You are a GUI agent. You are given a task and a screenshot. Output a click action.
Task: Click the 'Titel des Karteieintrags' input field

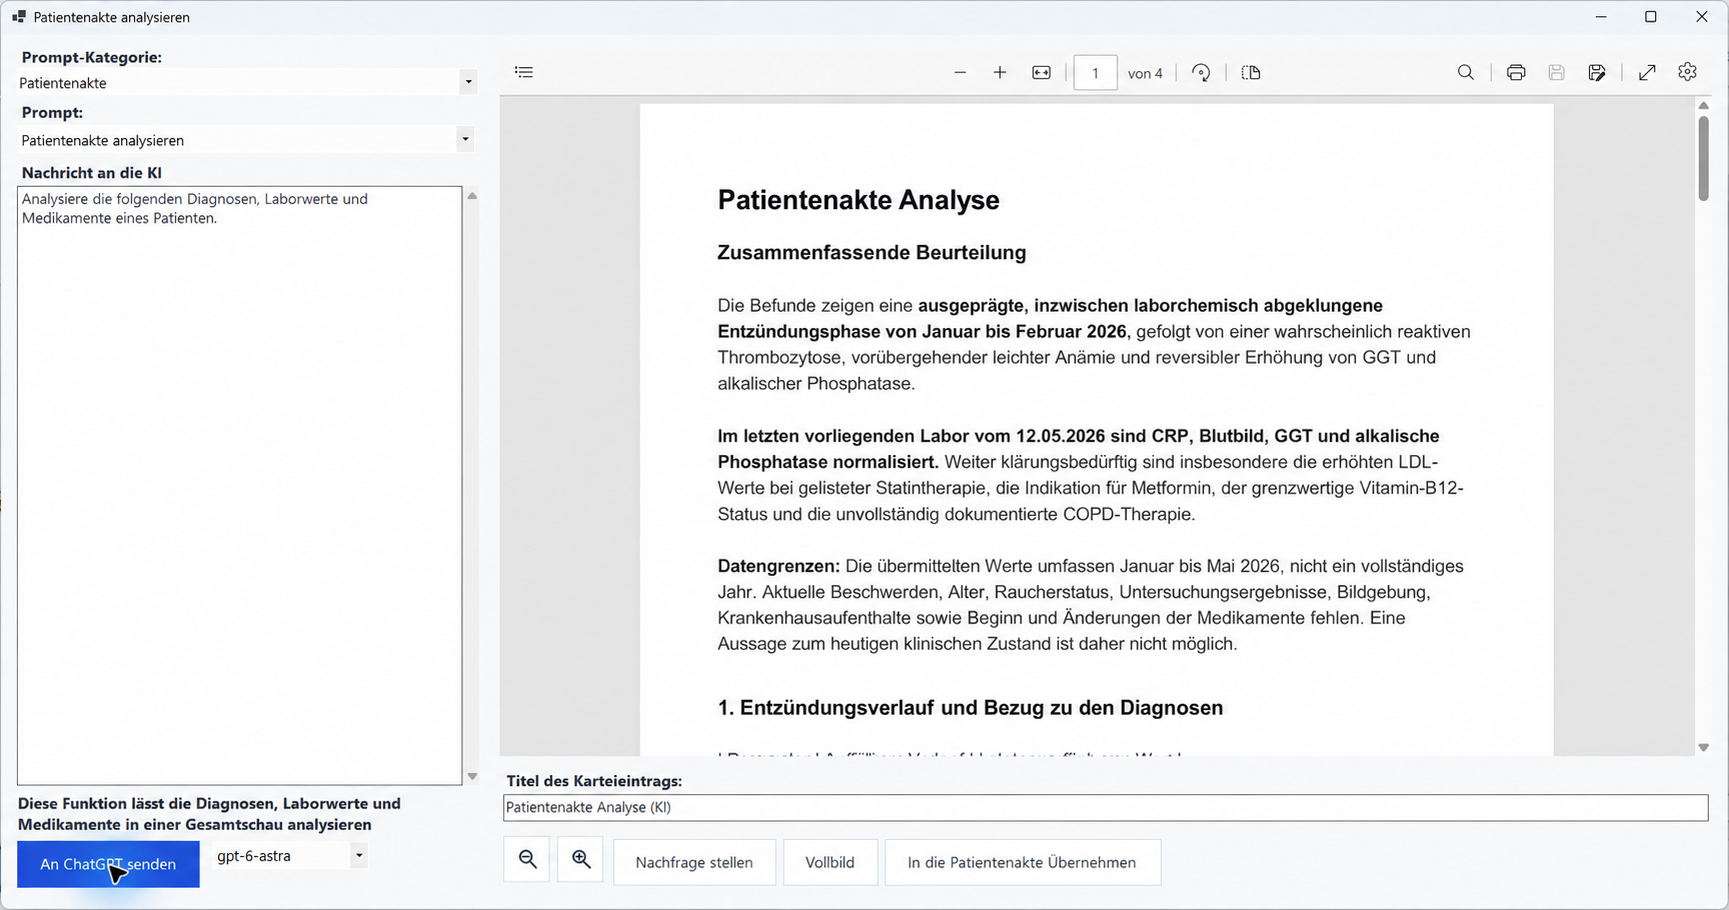pyautogui.click(x=1105, y=807)
